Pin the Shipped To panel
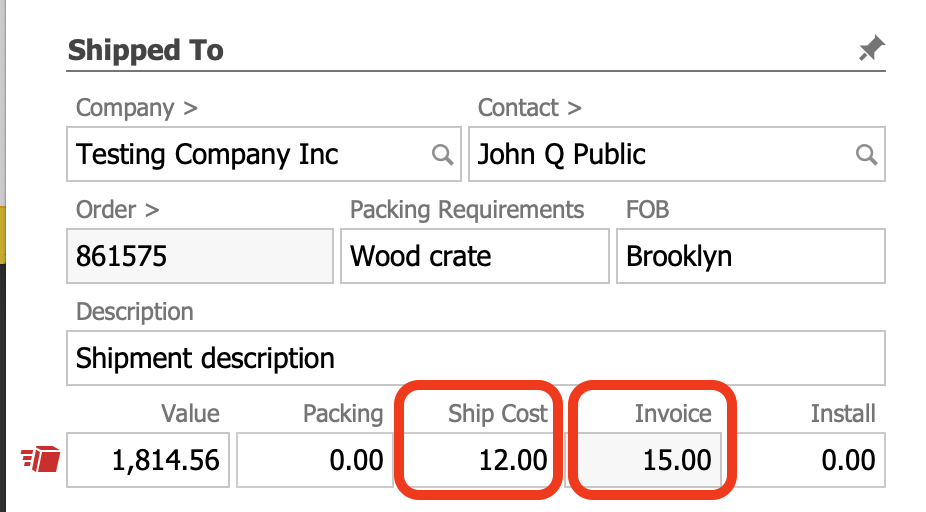The width and height of the screenshot is (926, 512). pos(871,48)
